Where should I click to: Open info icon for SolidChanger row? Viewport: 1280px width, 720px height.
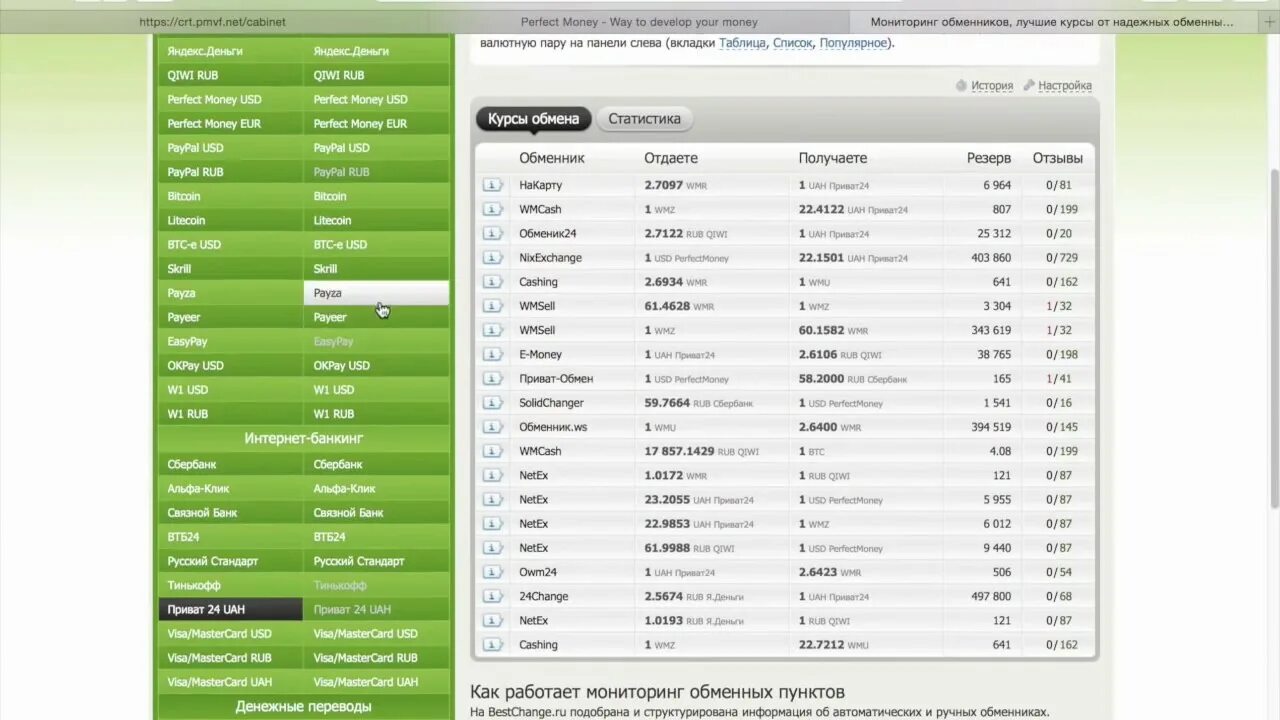point(492,403)
